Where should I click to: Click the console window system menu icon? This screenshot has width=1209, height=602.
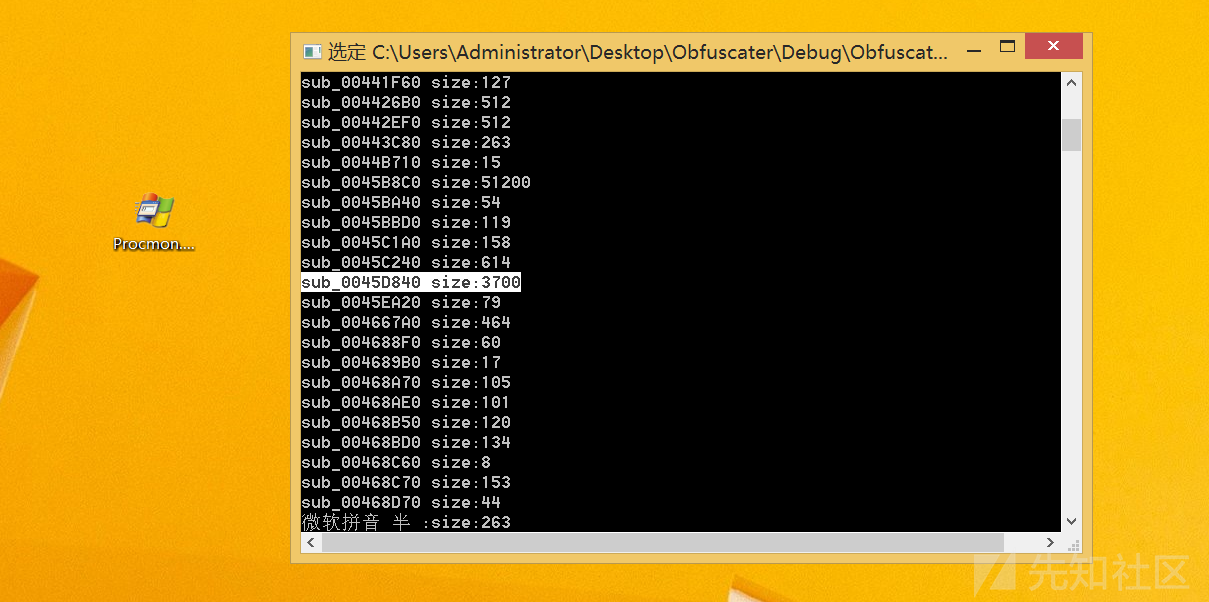(x=312, y=52)
